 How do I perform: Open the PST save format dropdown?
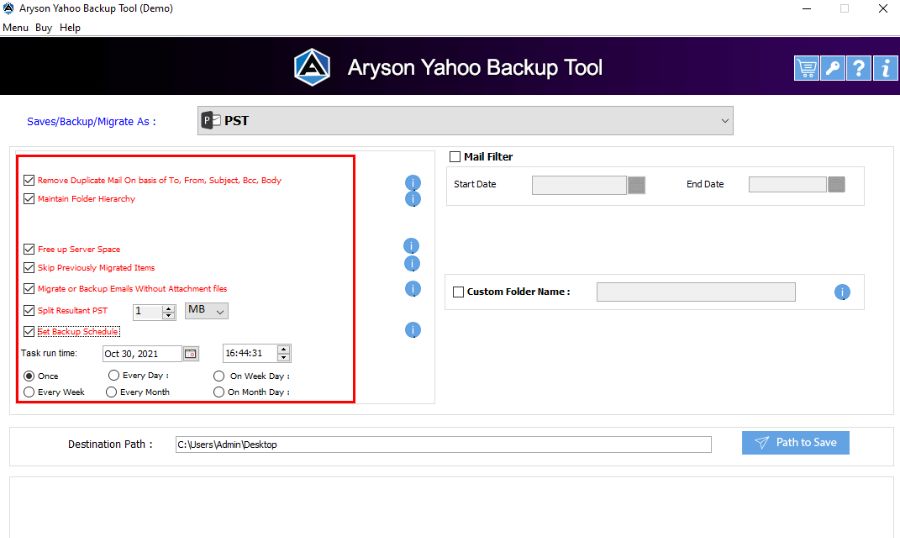point(465,121)
